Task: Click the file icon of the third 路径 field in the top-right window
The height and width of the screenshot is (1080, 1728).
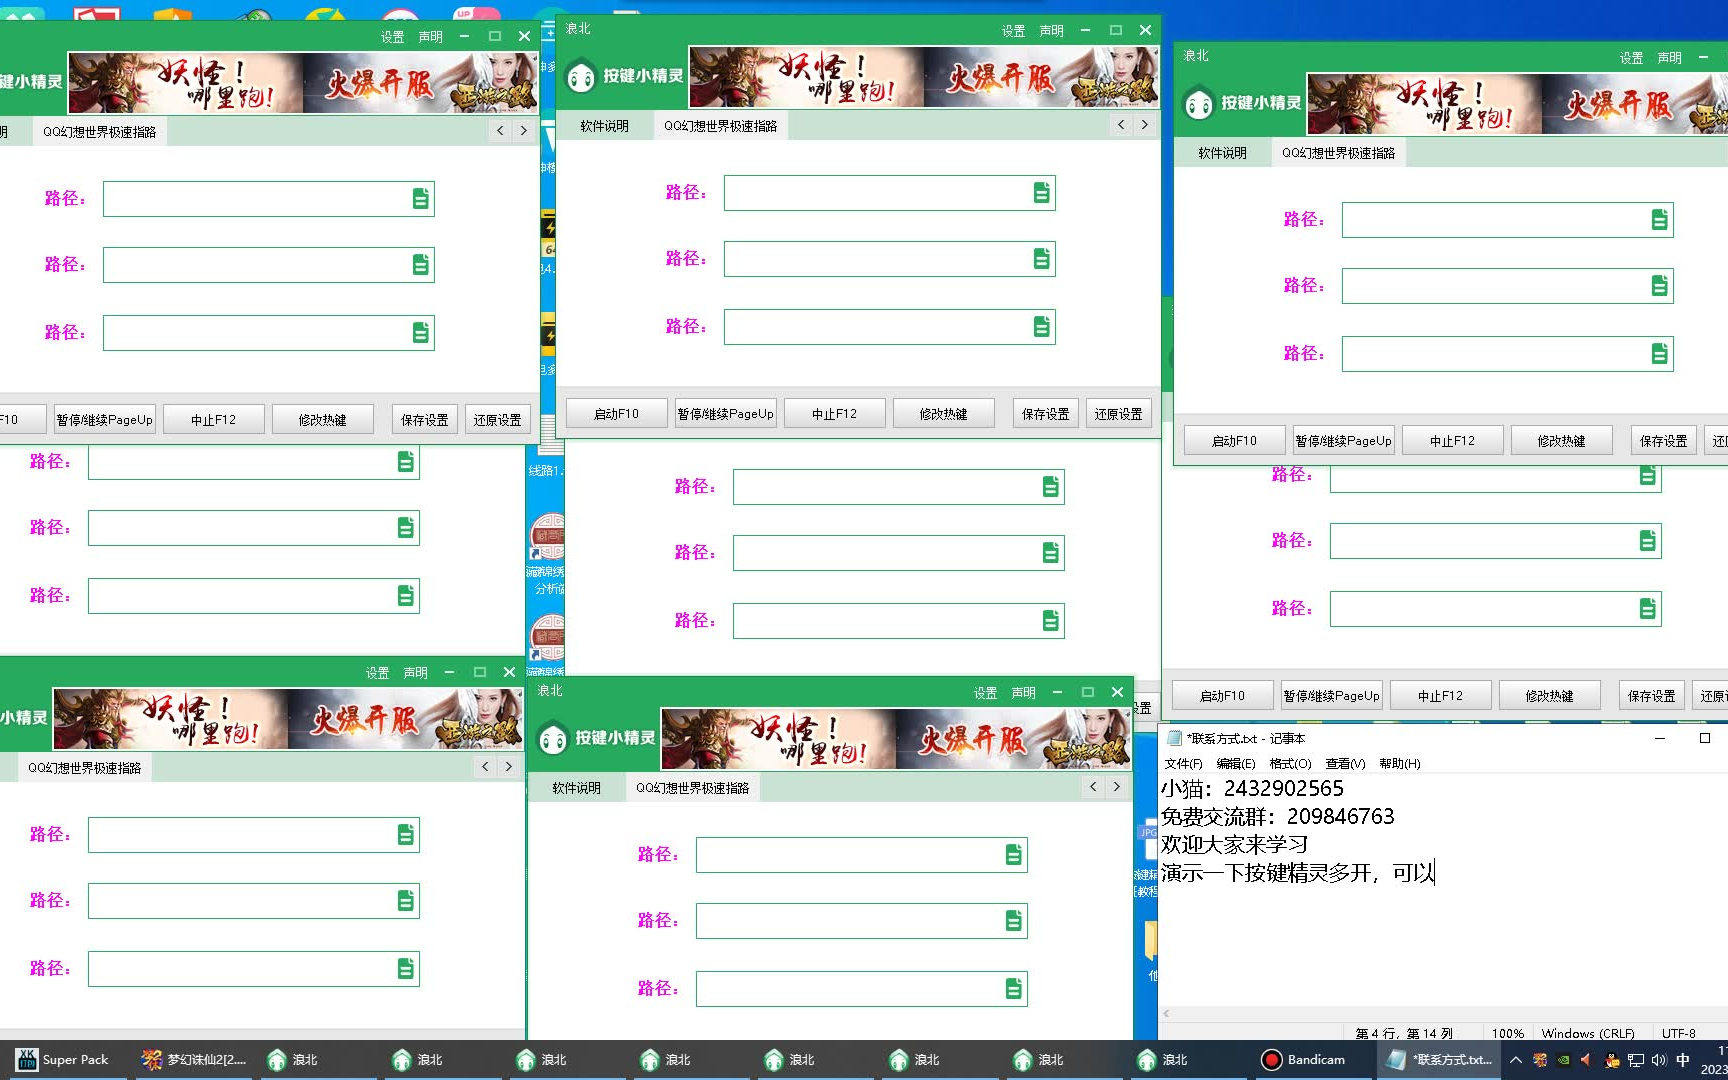Action: pyautogui.click(x=1659, y=353)
